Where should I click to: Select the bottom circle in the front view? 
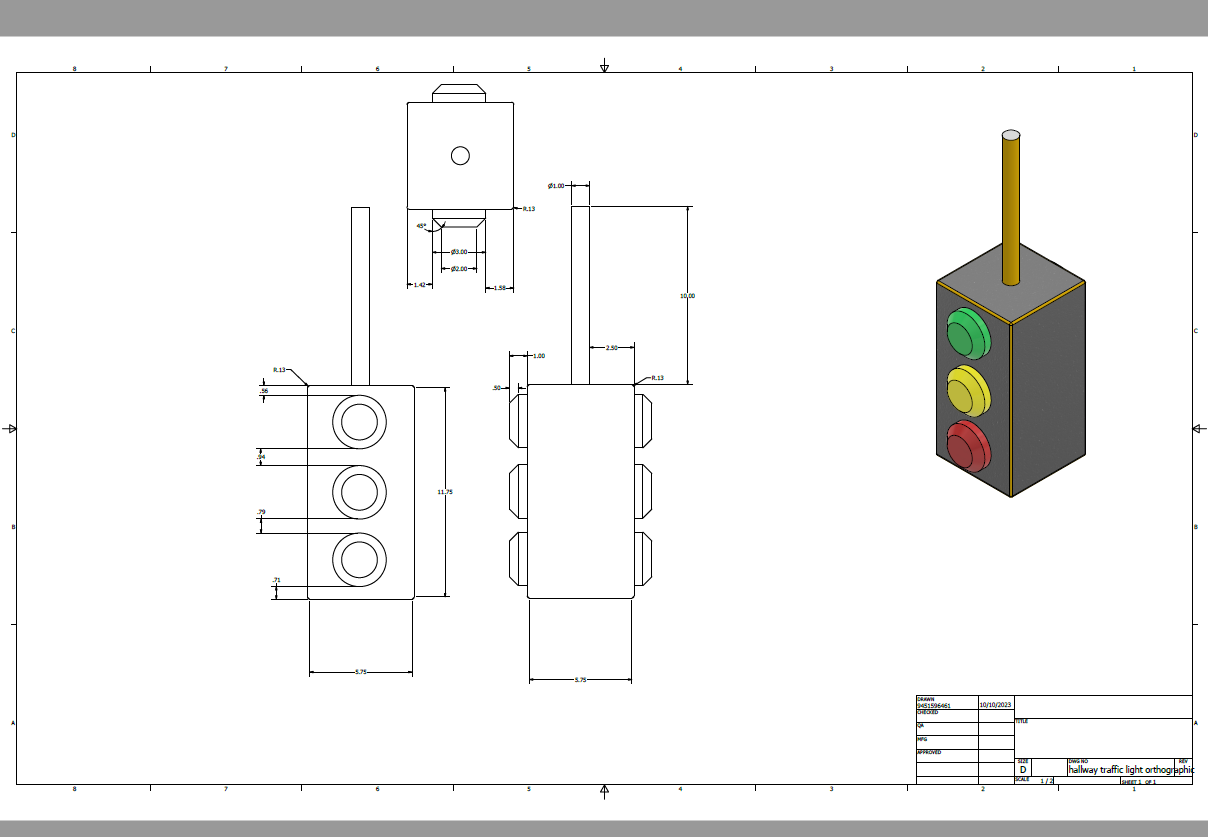click(x=359, y=560)
